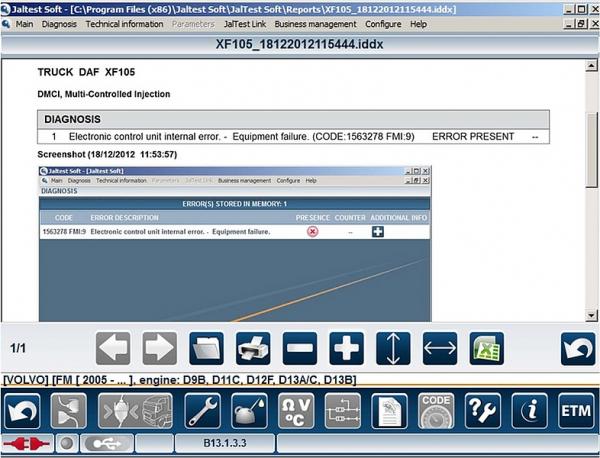
Task: Open the Diagnosis menu
Action: [x=59, y=24]
